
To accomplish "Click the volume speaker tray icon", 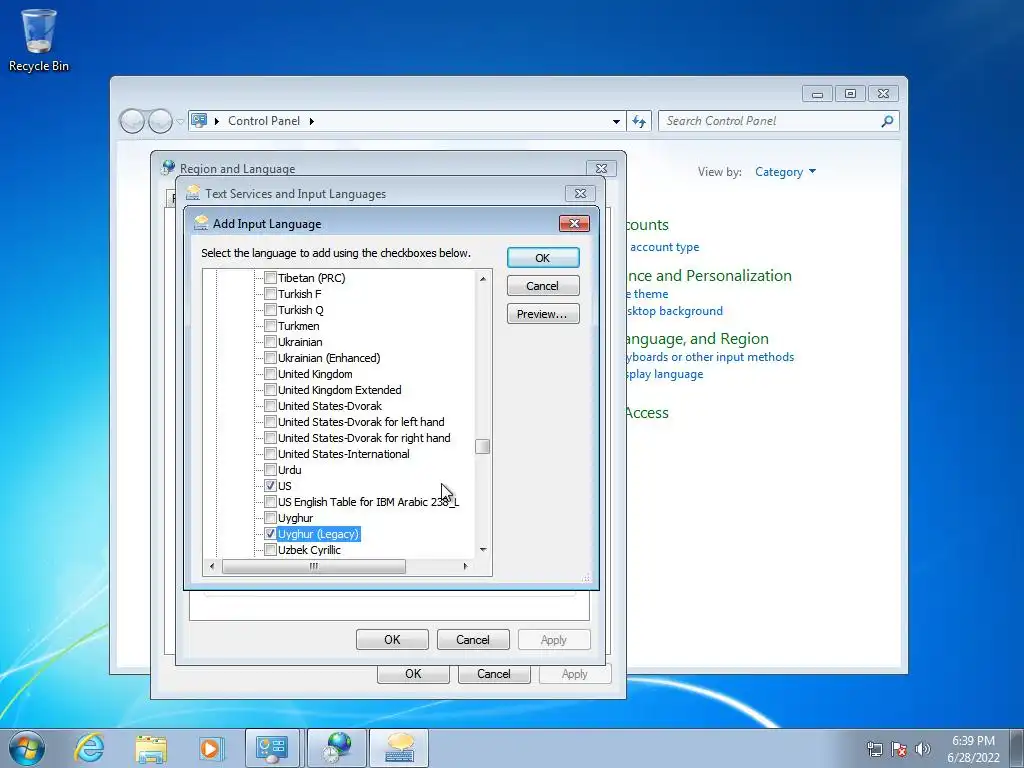I will [923, 749].
